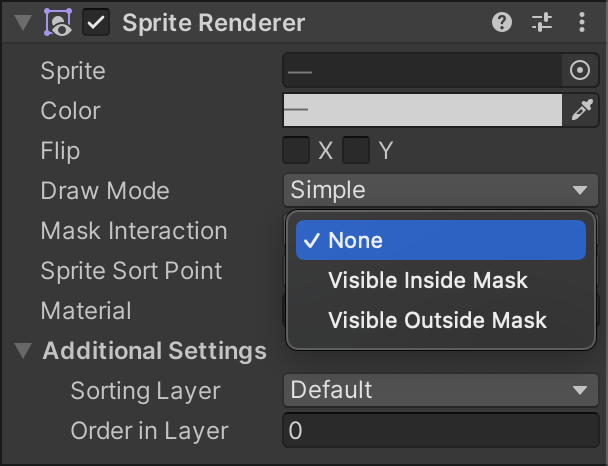Click the Order in Layer input field
The height and width of the screenshot is (466, 608).
[440, 430]
